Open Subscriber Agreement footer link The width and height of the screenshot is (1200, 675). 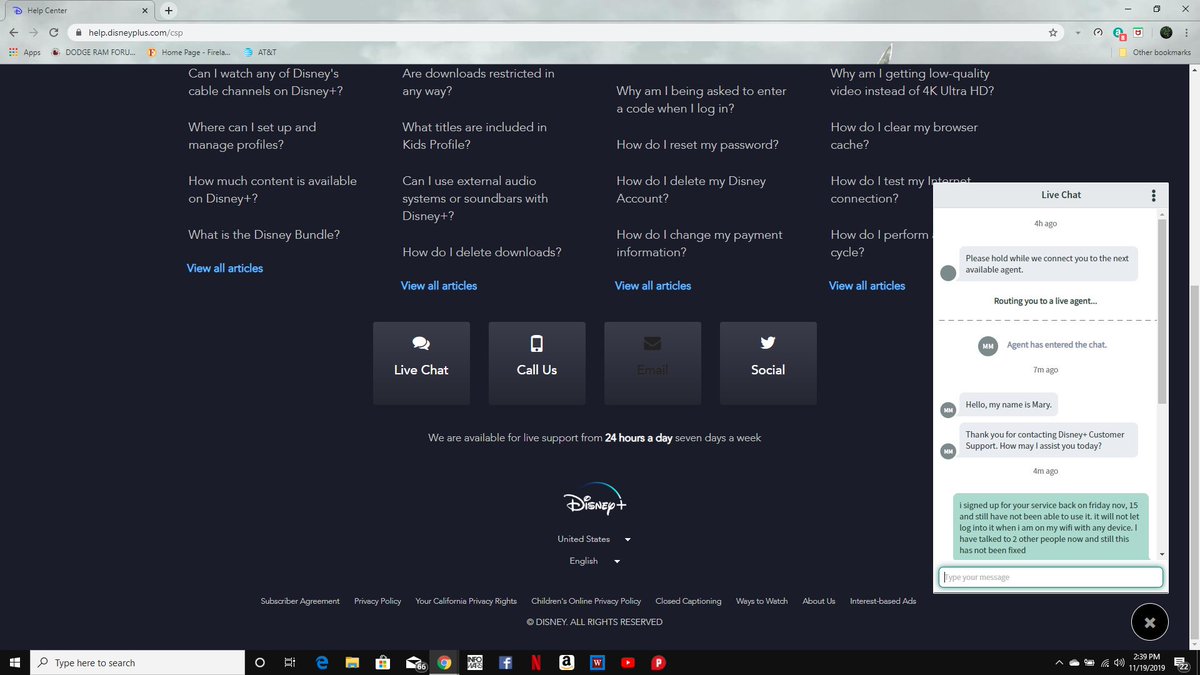coord(300,601)
